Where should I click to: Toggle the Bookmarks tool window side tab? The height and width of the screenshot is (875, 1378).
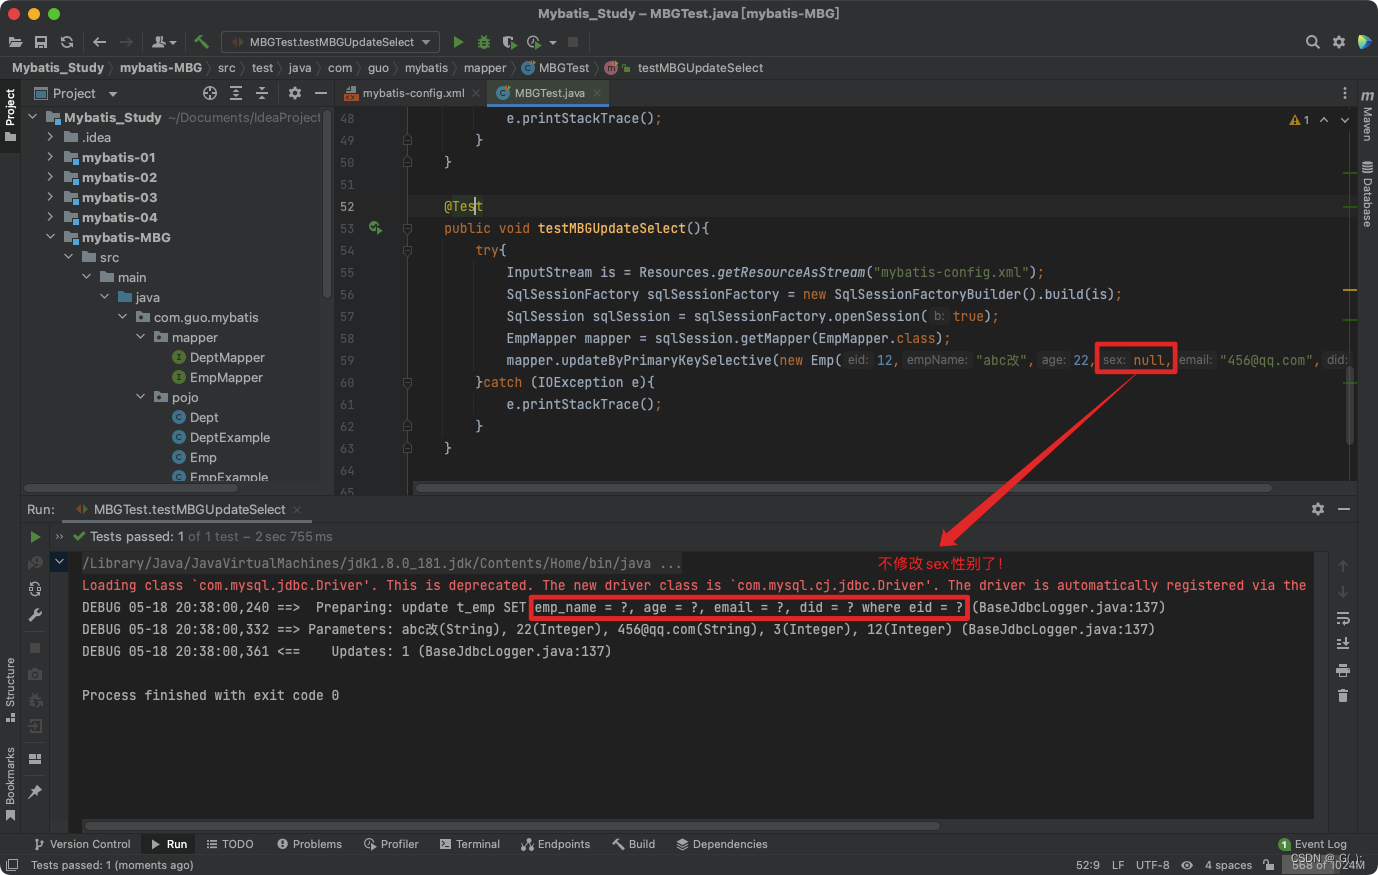[x=10, y=783]
